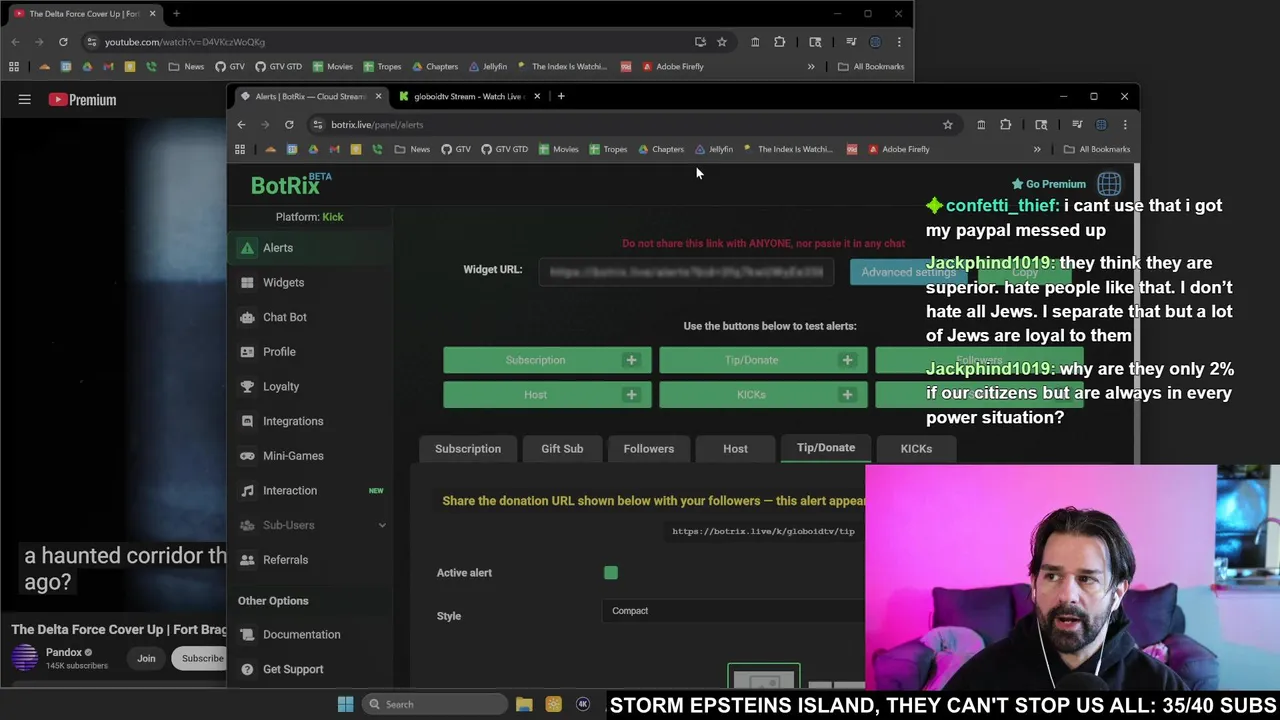The height and width of the screenshot is (720, 1280).
Task: Switch to the KICKs tab
Action: tap(916, 449)
